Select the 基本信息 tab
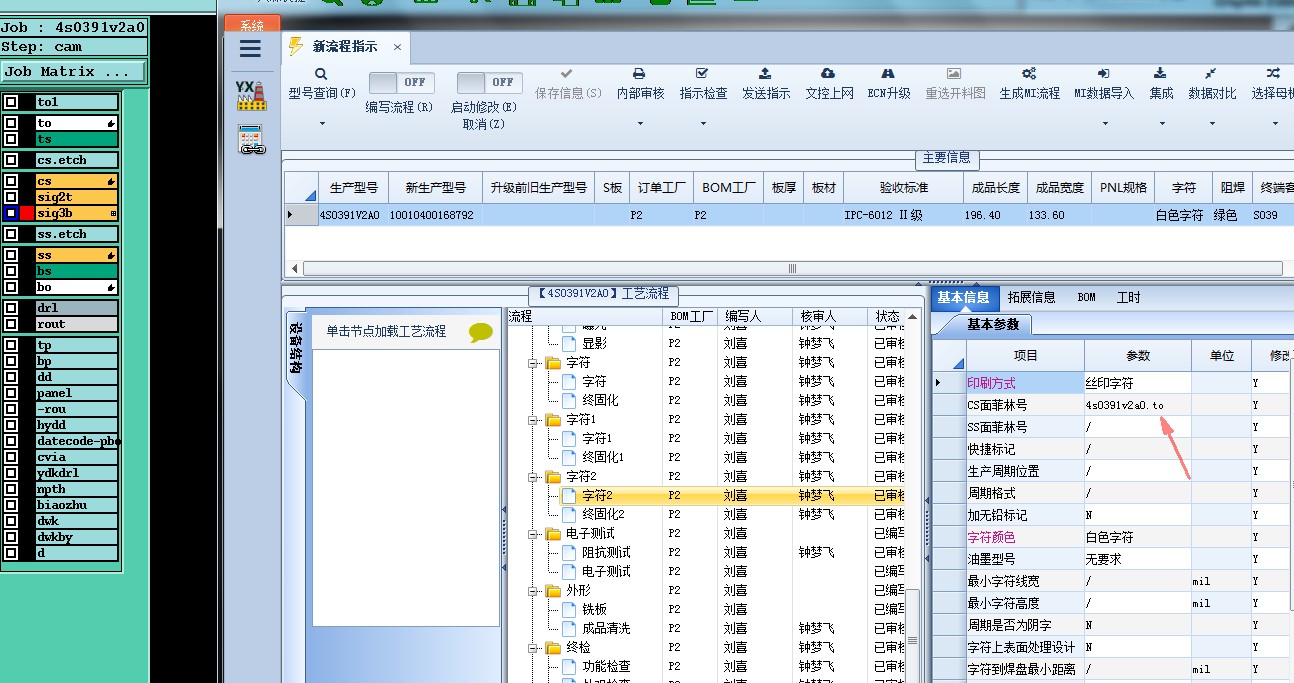This screenshot has width=1294, height=683. tap(964, 297)
